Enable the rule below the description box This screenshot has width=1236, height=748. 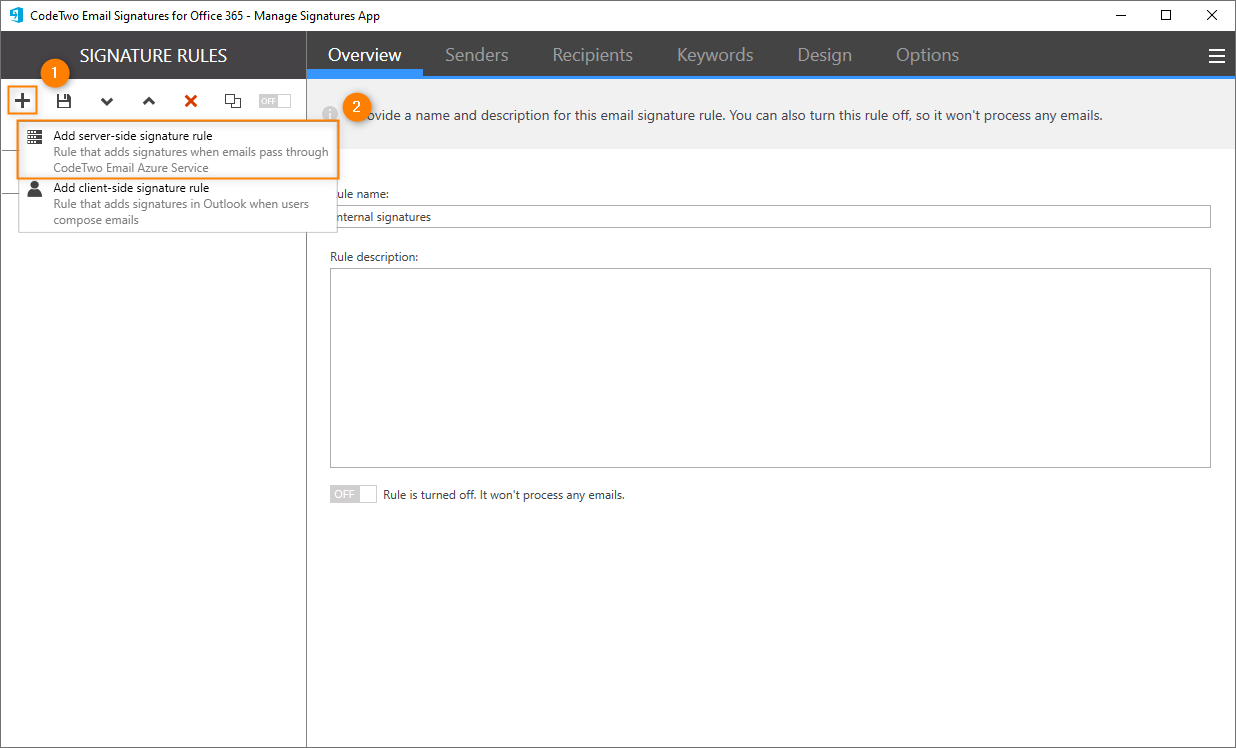coord(352,493)
